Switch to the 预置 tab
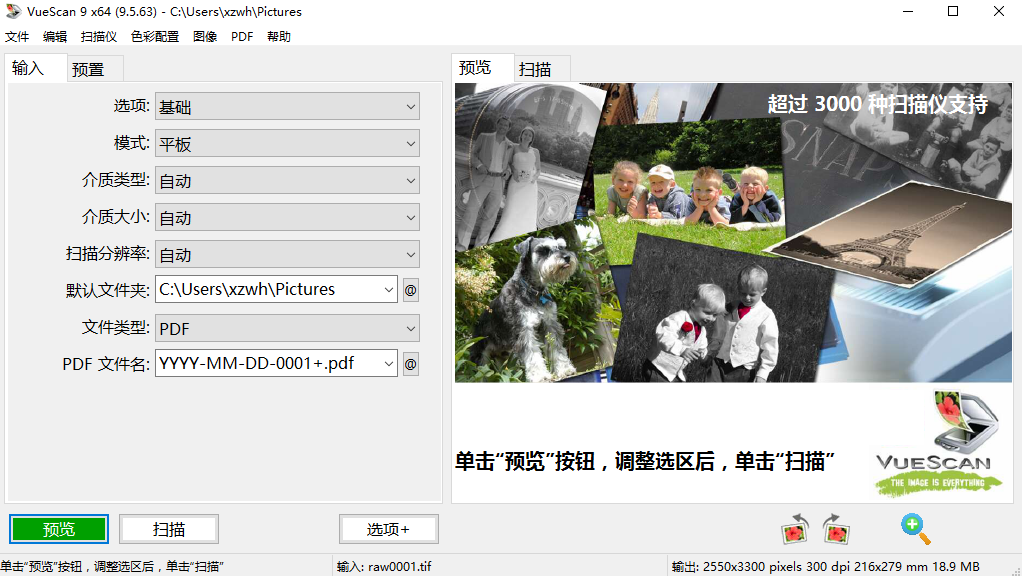The image size is (1022, 576). tap(89, 68)
